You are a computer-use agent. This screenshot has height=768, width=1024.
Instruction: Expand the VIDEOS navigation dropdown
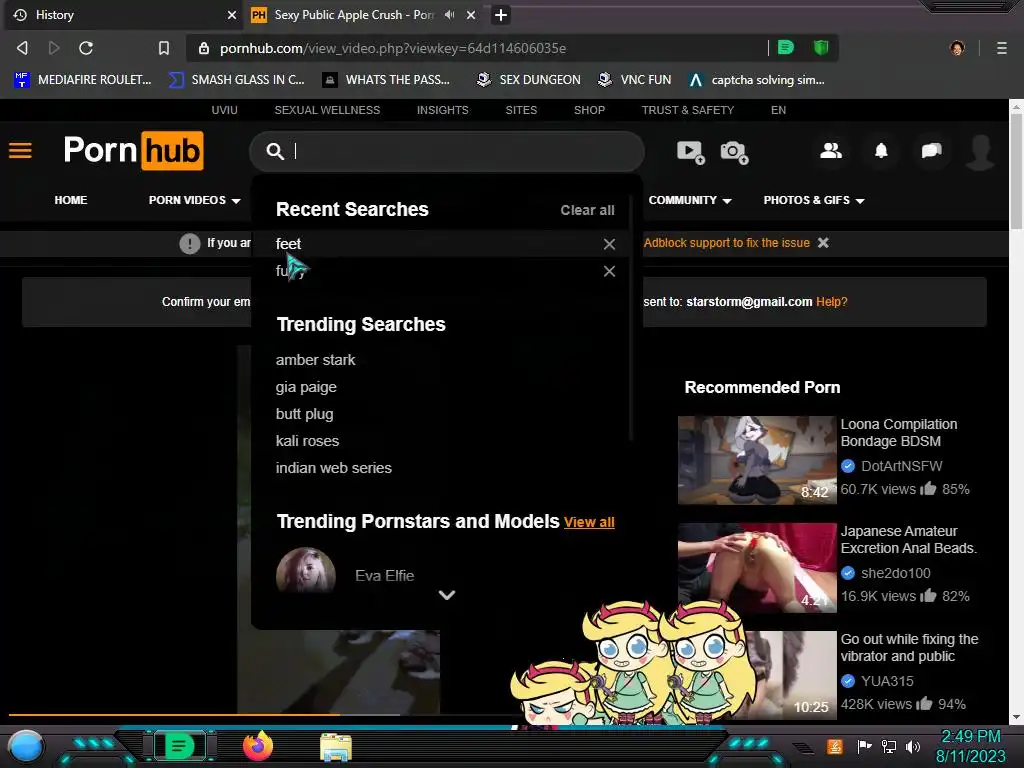click(x=194, y=200)
